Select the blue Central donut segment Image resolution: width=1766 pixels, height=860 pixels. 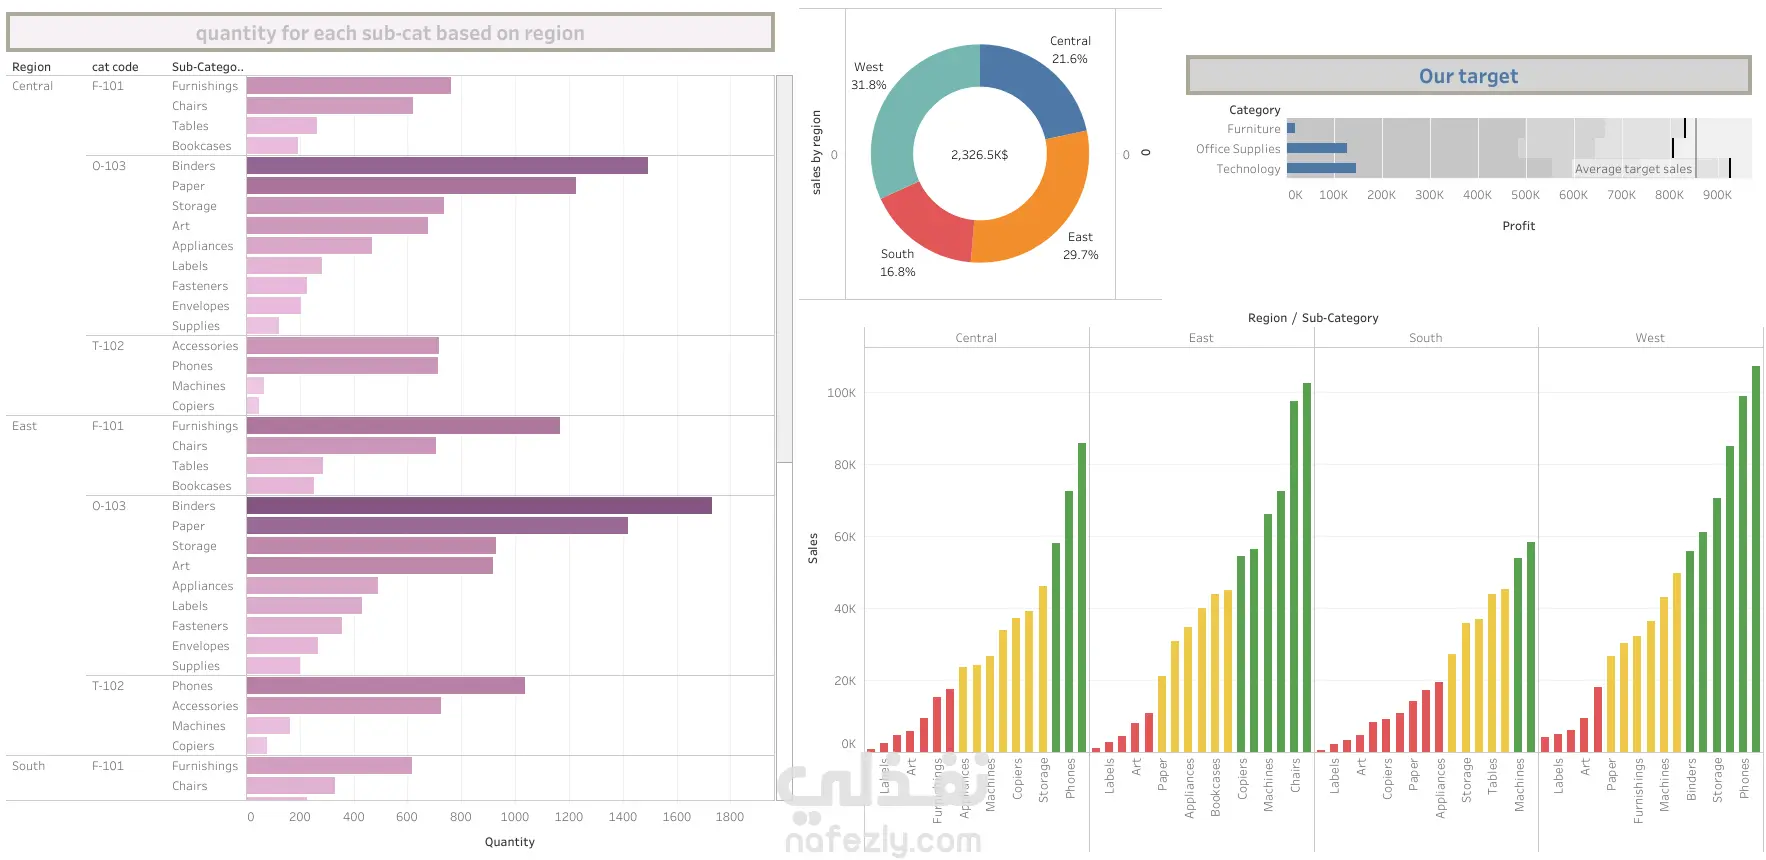click(1035, 85)
